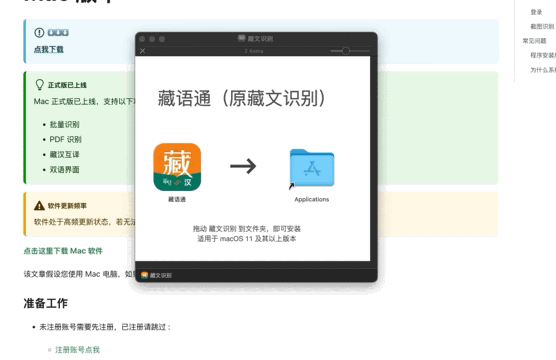
Task: Jump to 登录 in page outline
Action: (536, 12)
